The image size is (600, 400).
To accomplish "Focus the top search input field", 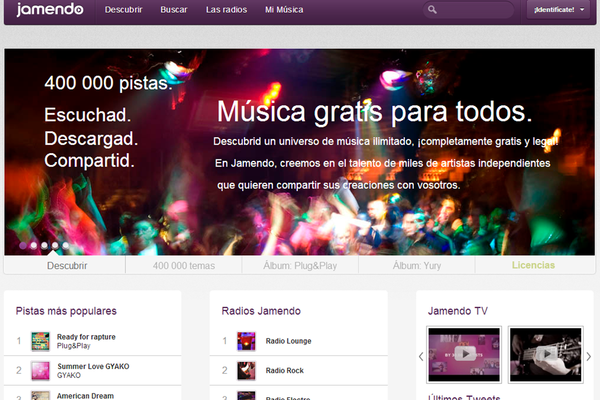I will (468, 10).
